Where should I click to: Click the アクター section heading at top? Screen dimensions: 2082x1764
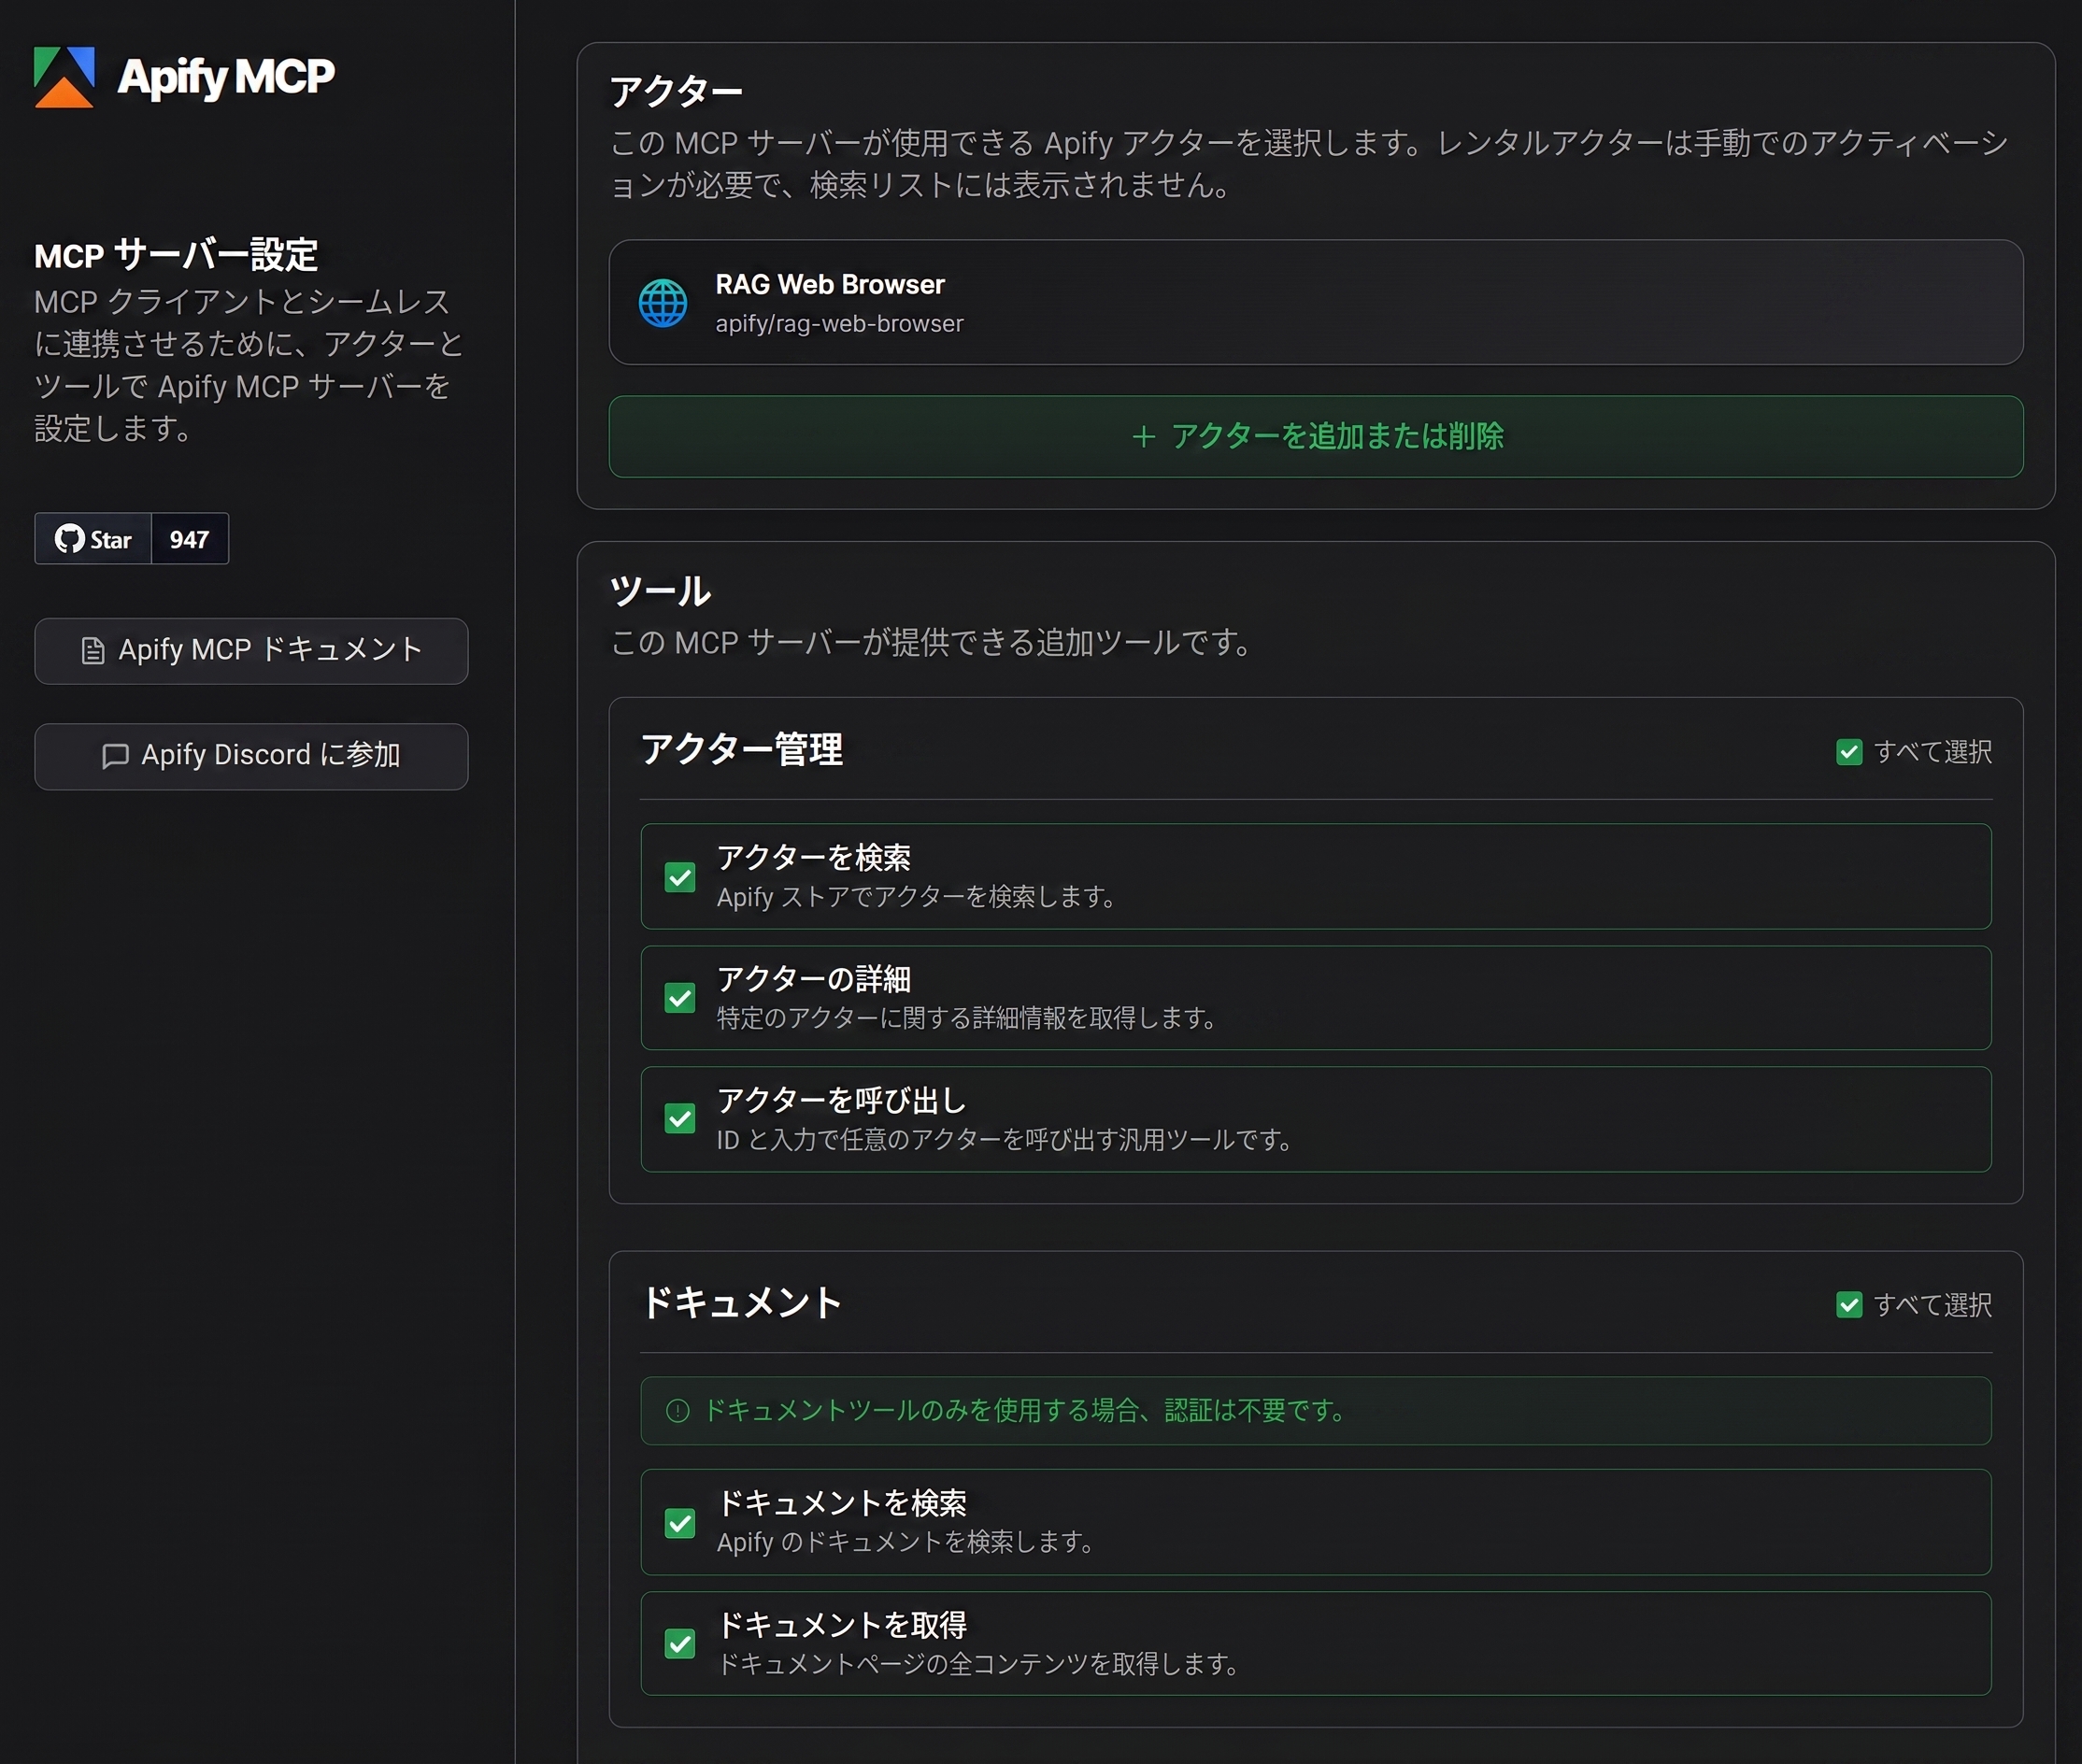[x=676, y=92]
